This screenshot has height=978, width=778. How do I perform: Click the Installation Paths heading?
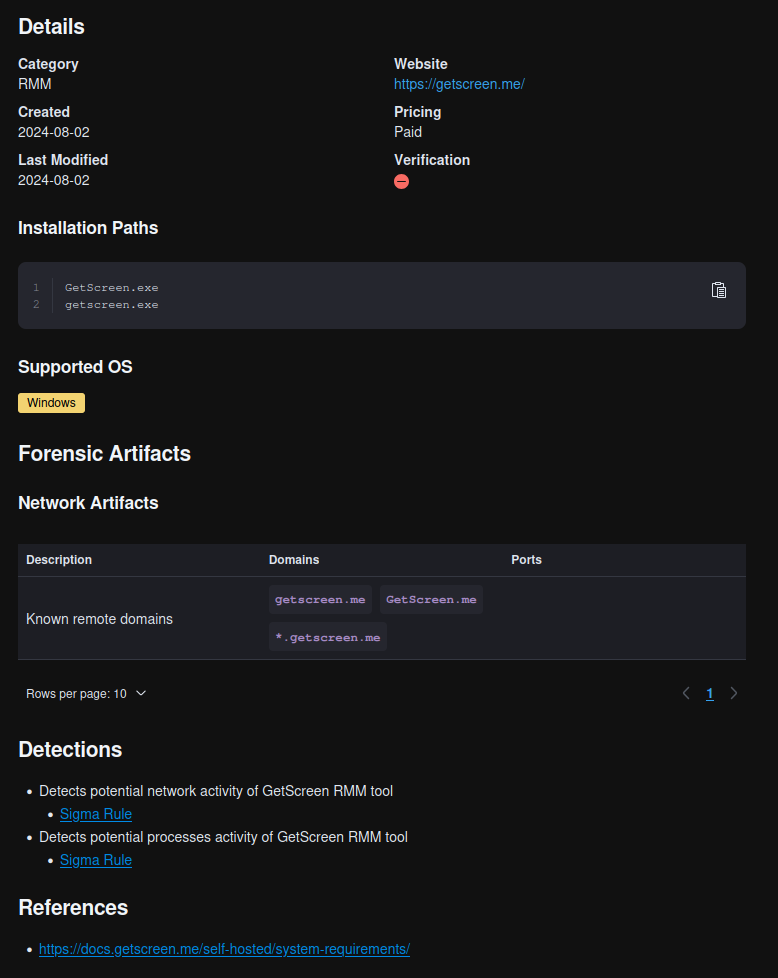tap(88, 228)
